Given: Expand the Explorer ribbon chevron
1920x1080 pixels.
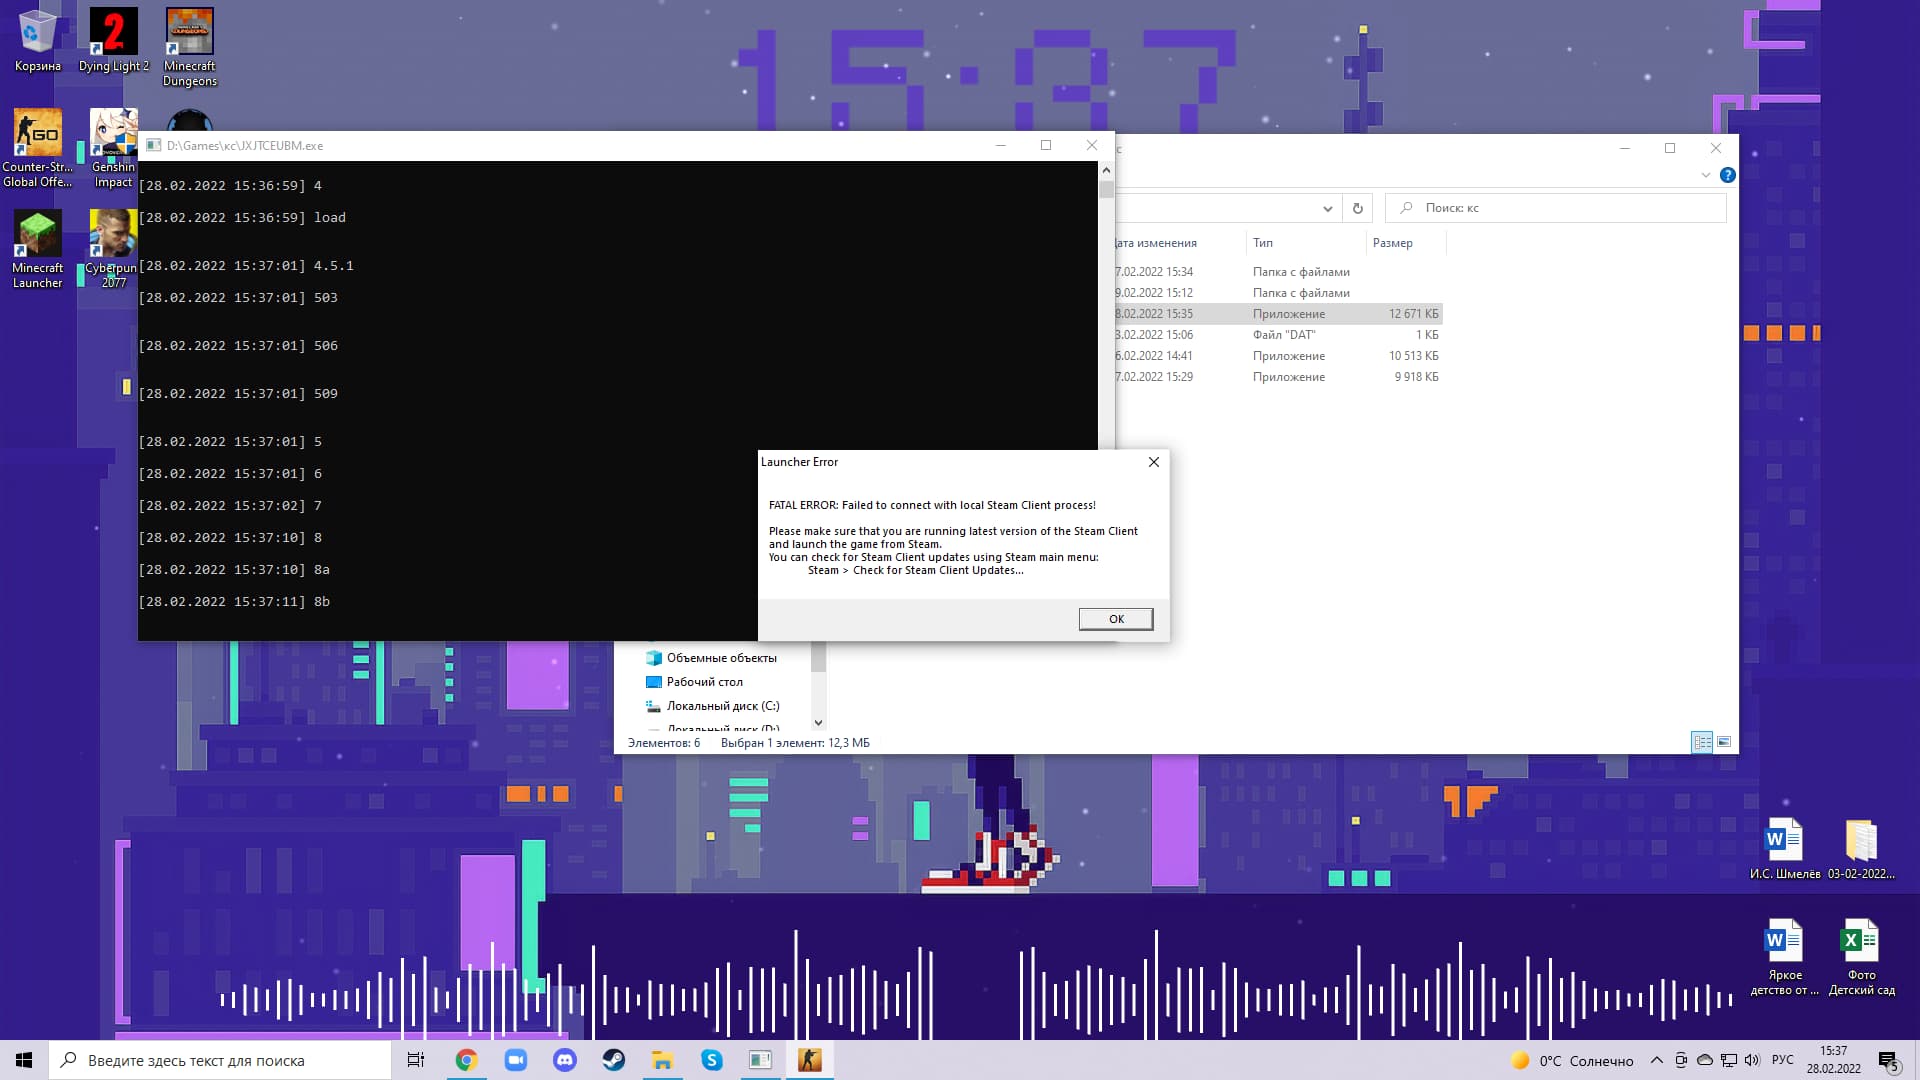Looking at the screenshot, I should click(1705, 175).
